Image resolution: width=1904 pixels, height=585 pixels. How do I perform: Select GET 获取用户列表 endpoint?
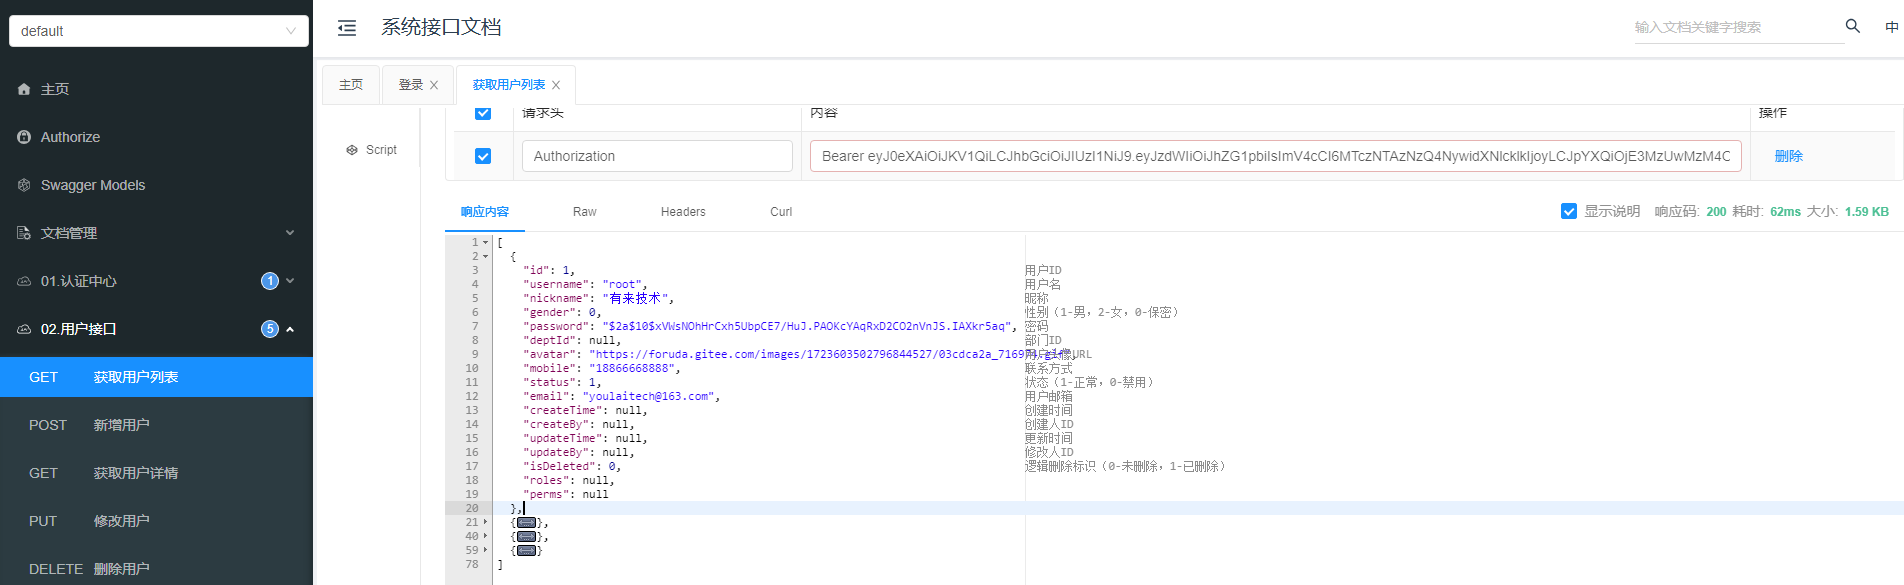pyautogui.click(x=156, y=377)
